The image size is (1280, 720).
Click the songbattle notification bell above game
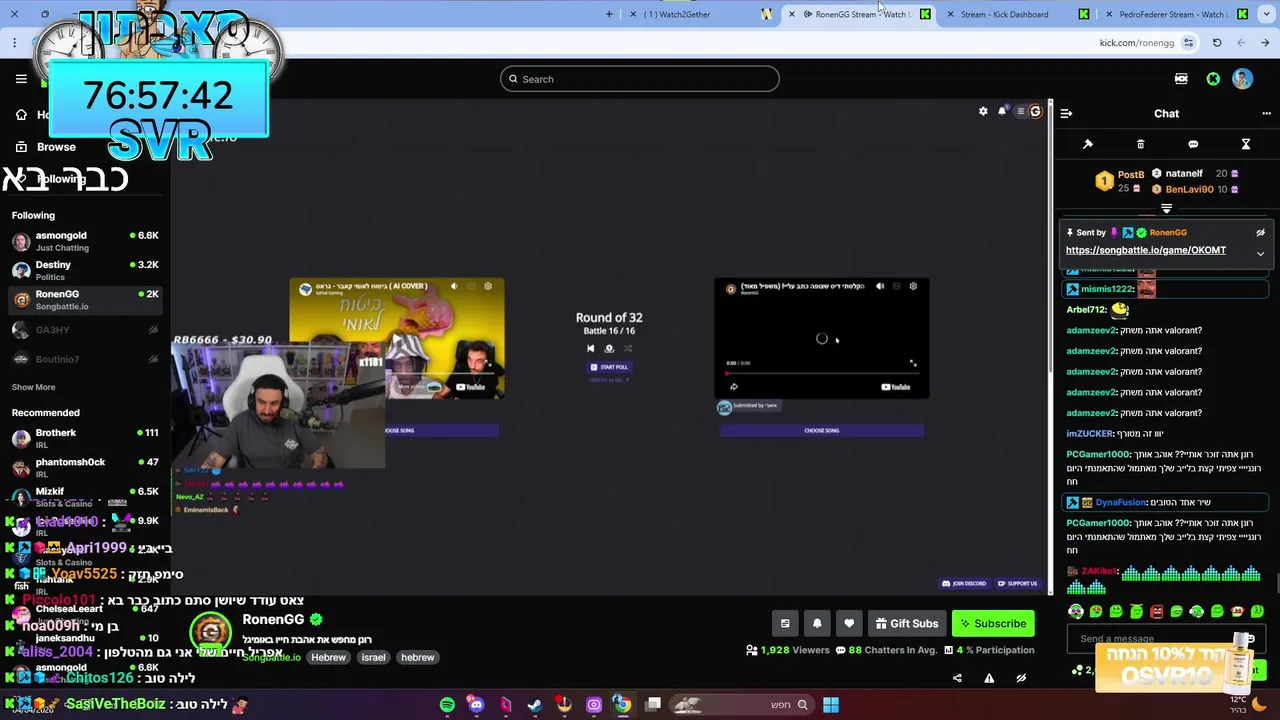coord(1002,111)
